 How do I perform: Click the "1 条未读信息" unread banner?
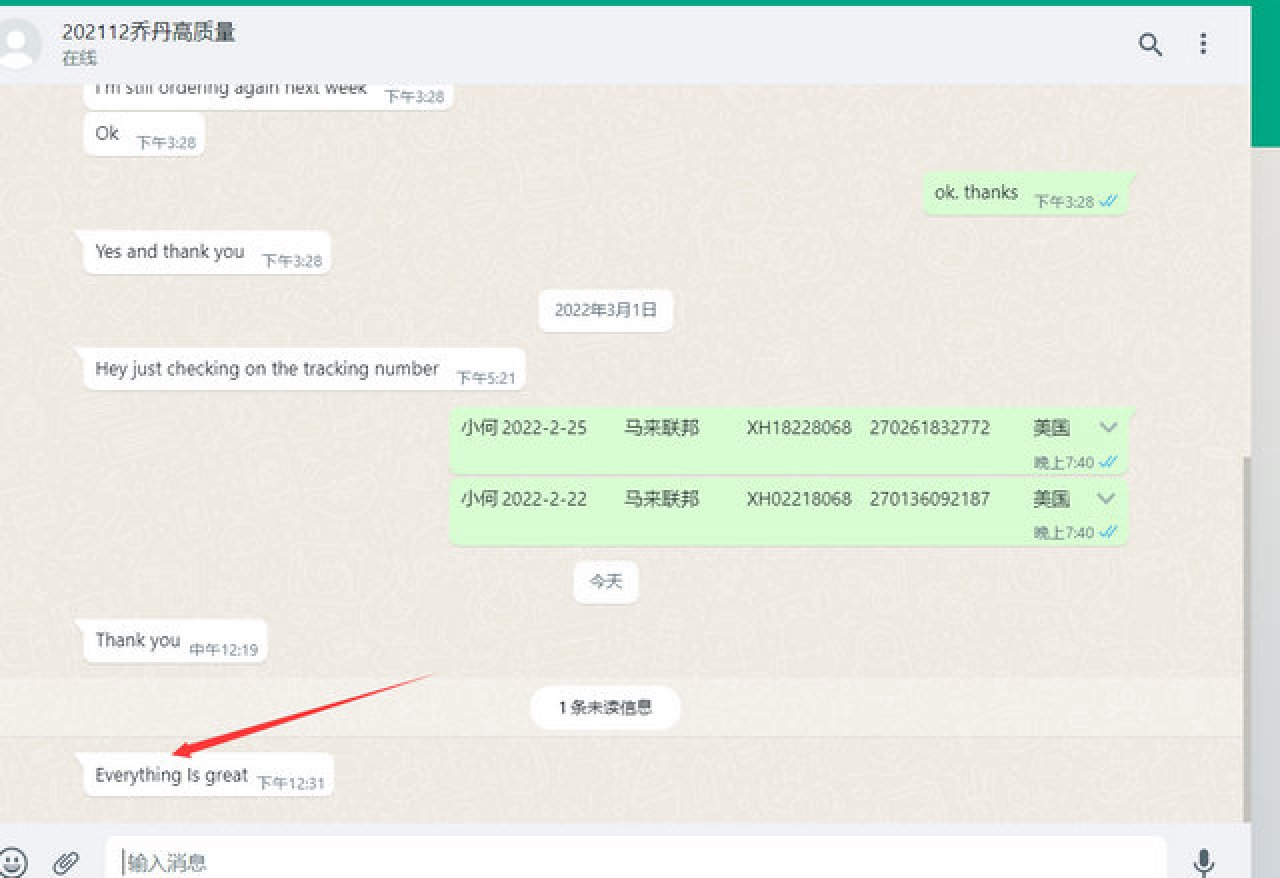click(x=605, y=708)
